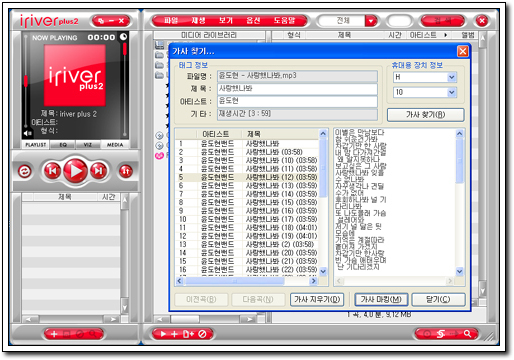
Task: Open the device dropdown showing 10
Action: coord(451,92)
